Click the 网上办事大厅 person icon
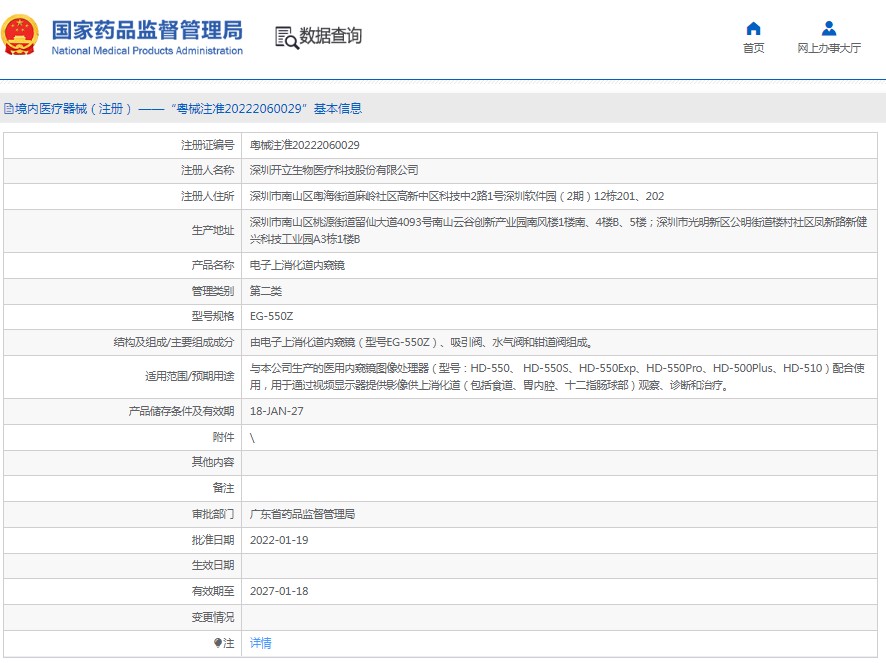The width and height of the screenshot is (886, 663). click(828, 28)
